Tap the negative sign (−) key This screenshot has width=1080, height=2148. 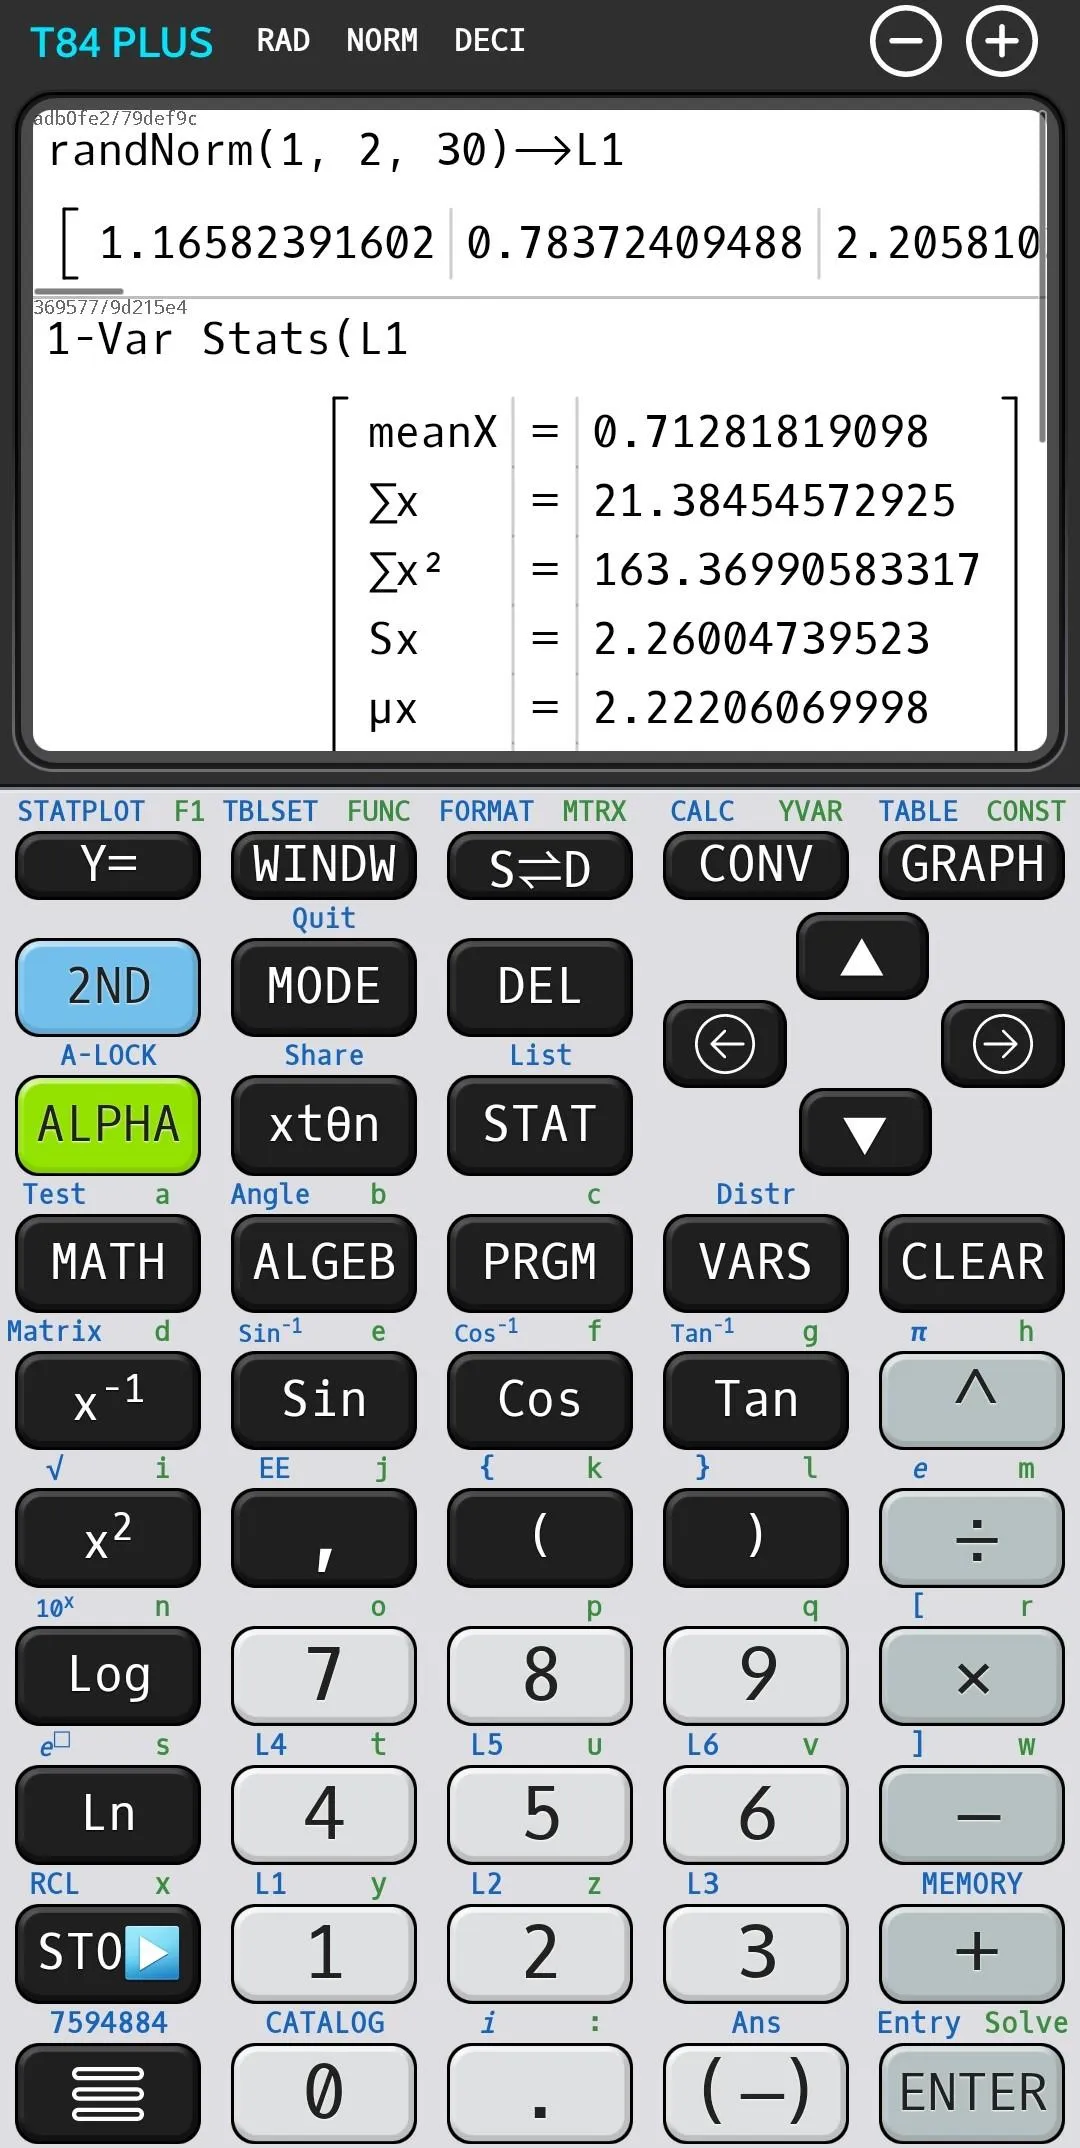point(756,2093)
